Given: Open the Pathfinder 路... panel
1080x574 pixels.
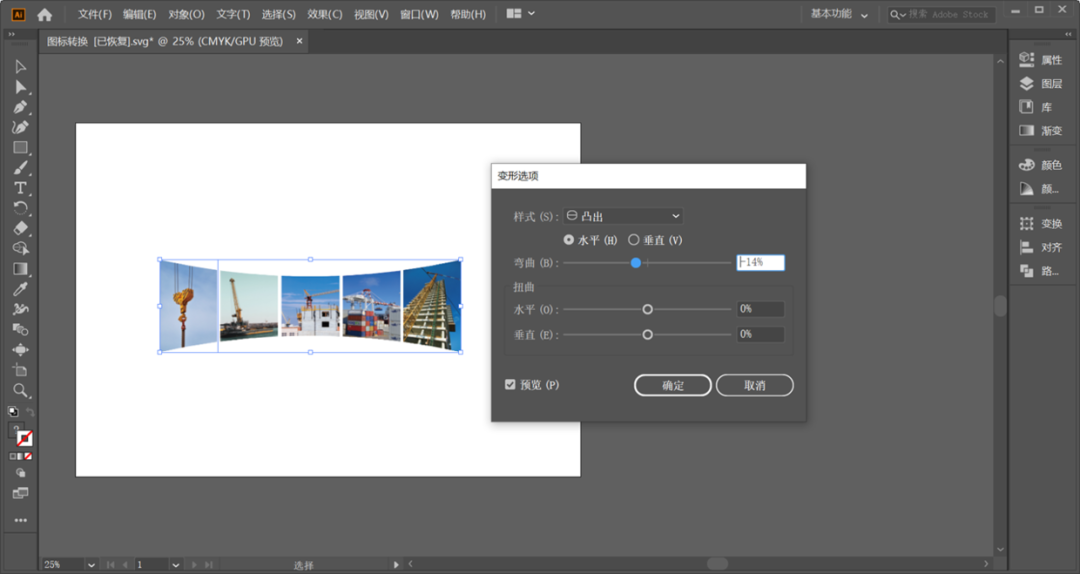Looking at the screenshot, I should [1039, 271].
